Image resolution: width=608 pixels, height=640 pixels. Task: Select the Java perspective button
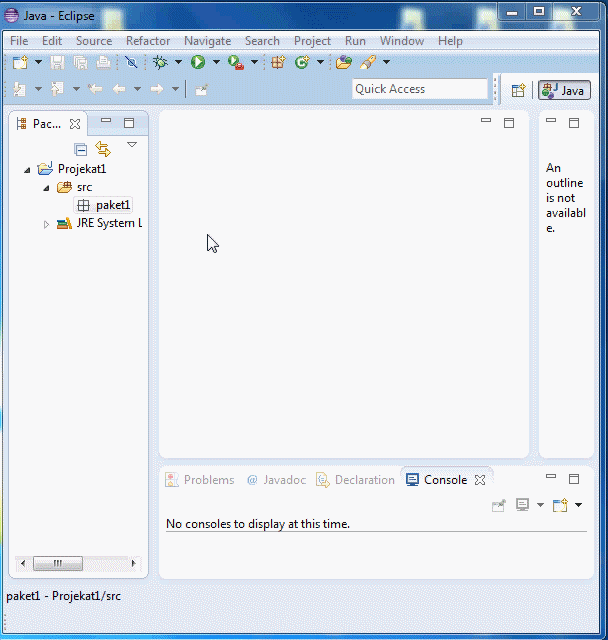[564, 90]
